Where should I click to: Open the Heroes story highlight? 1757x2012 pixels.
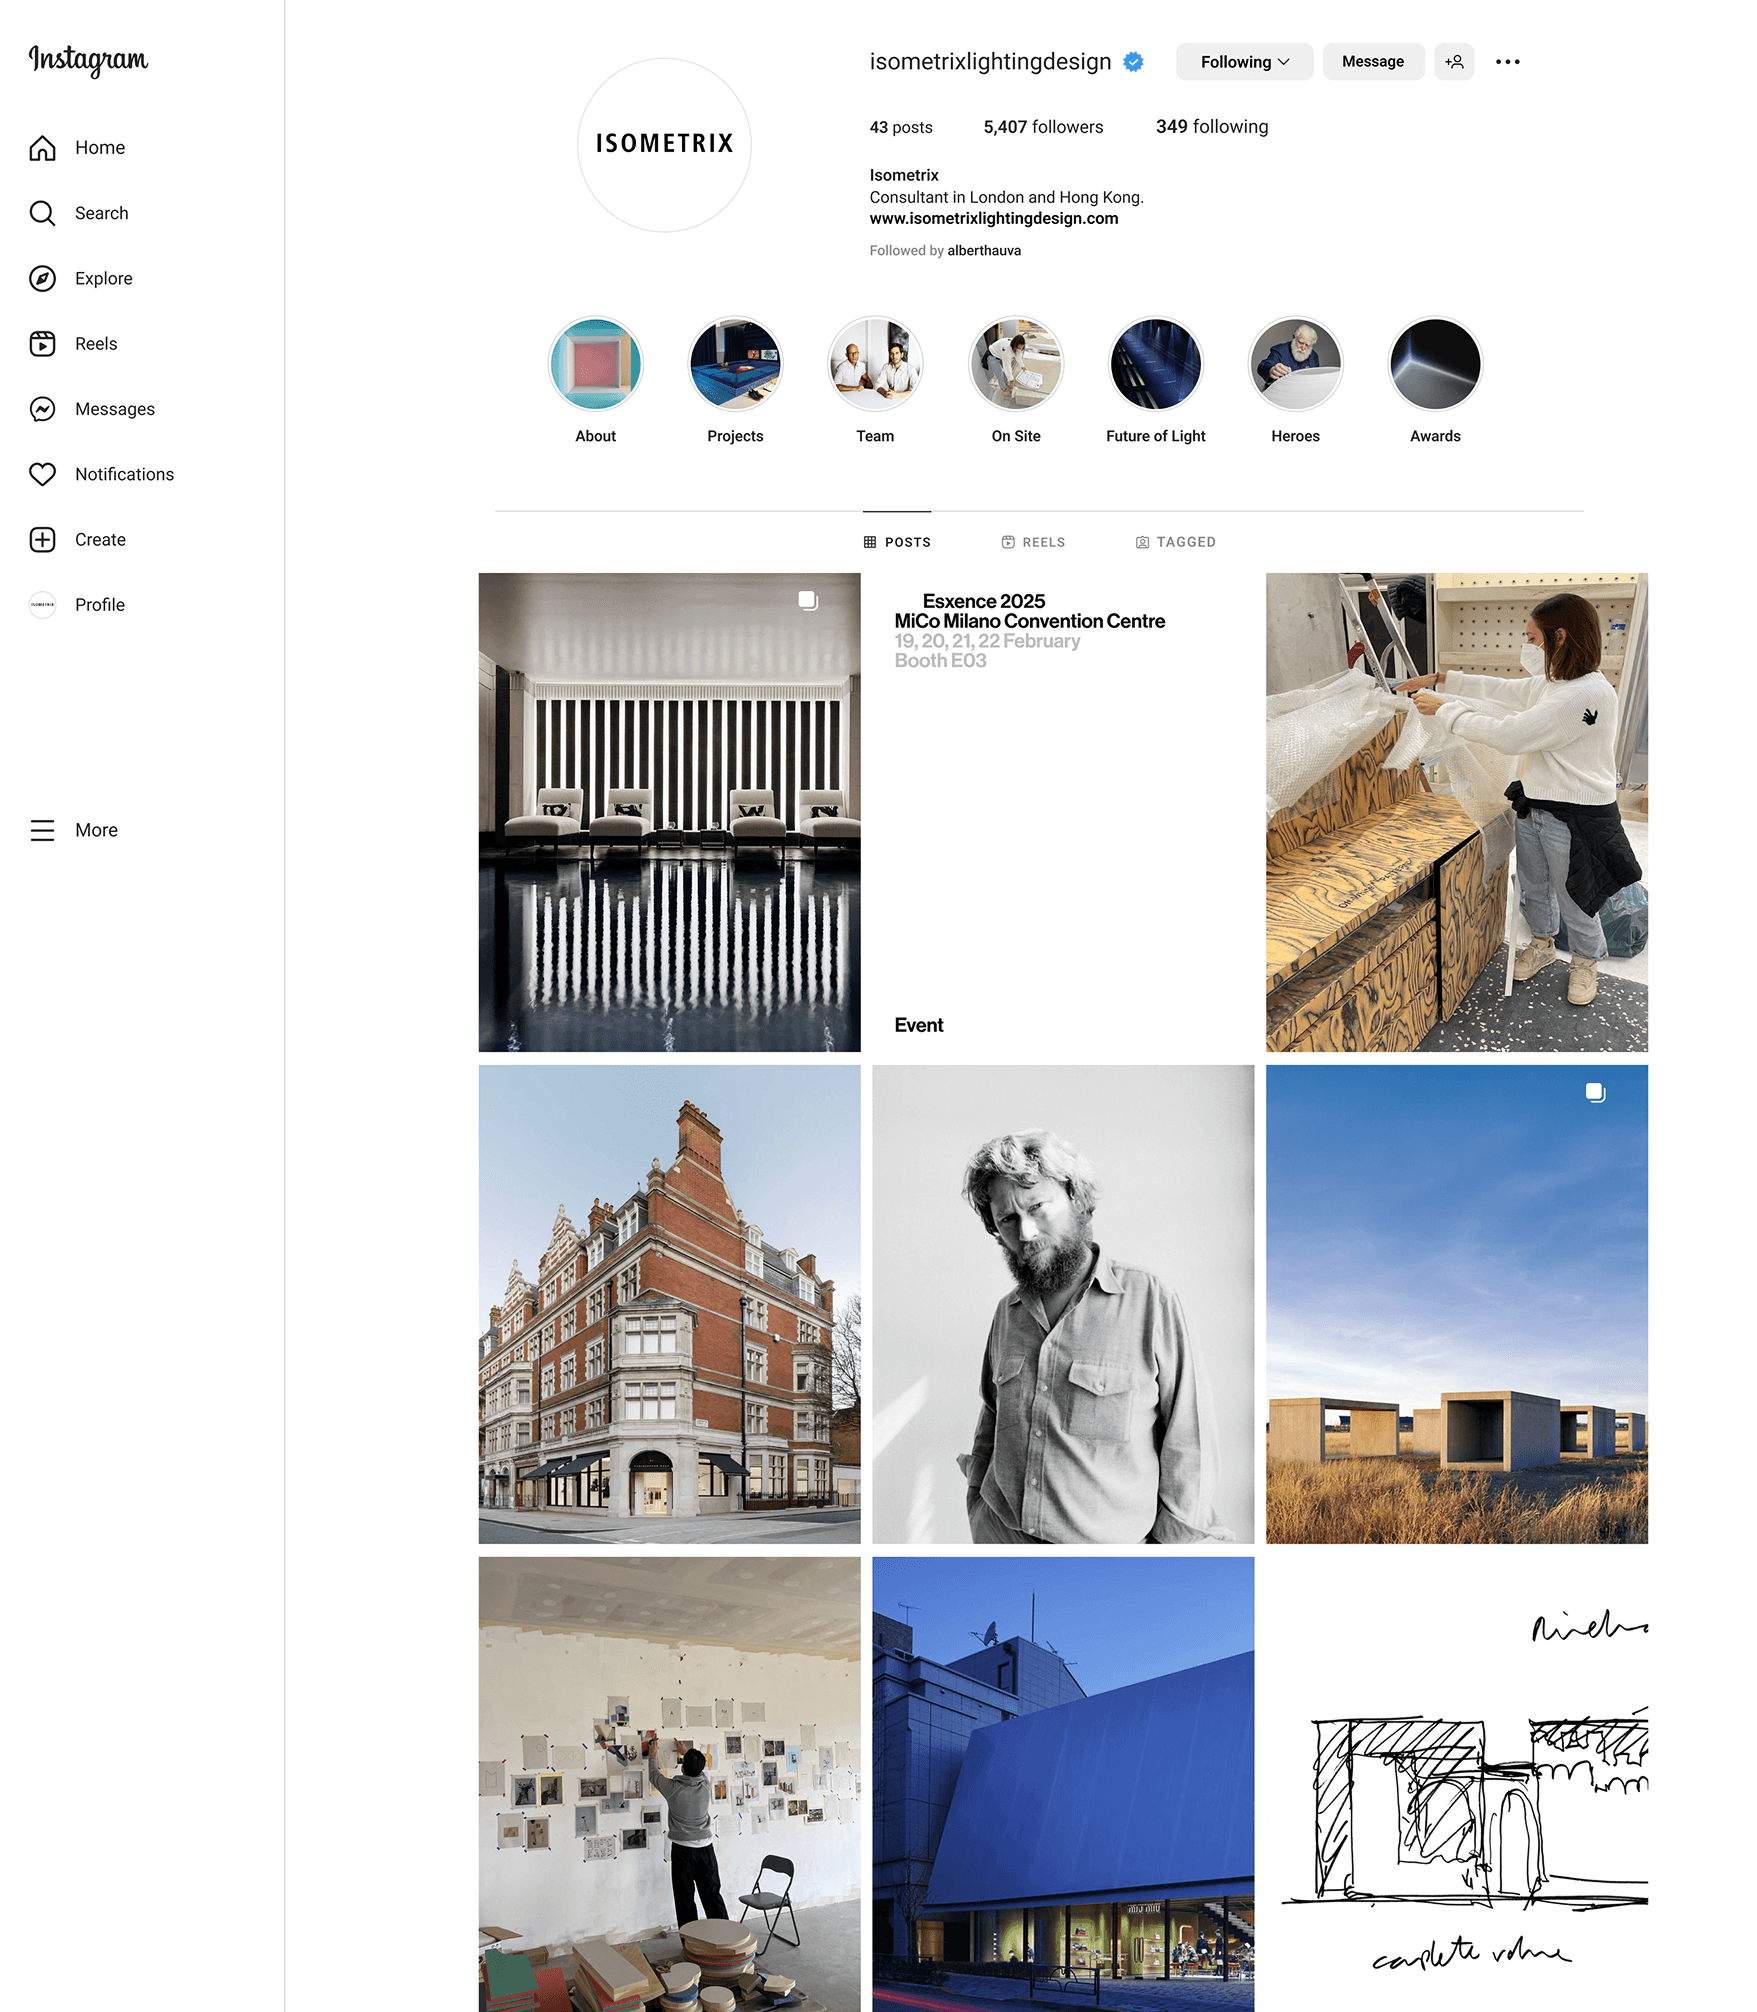(1296, 364)
